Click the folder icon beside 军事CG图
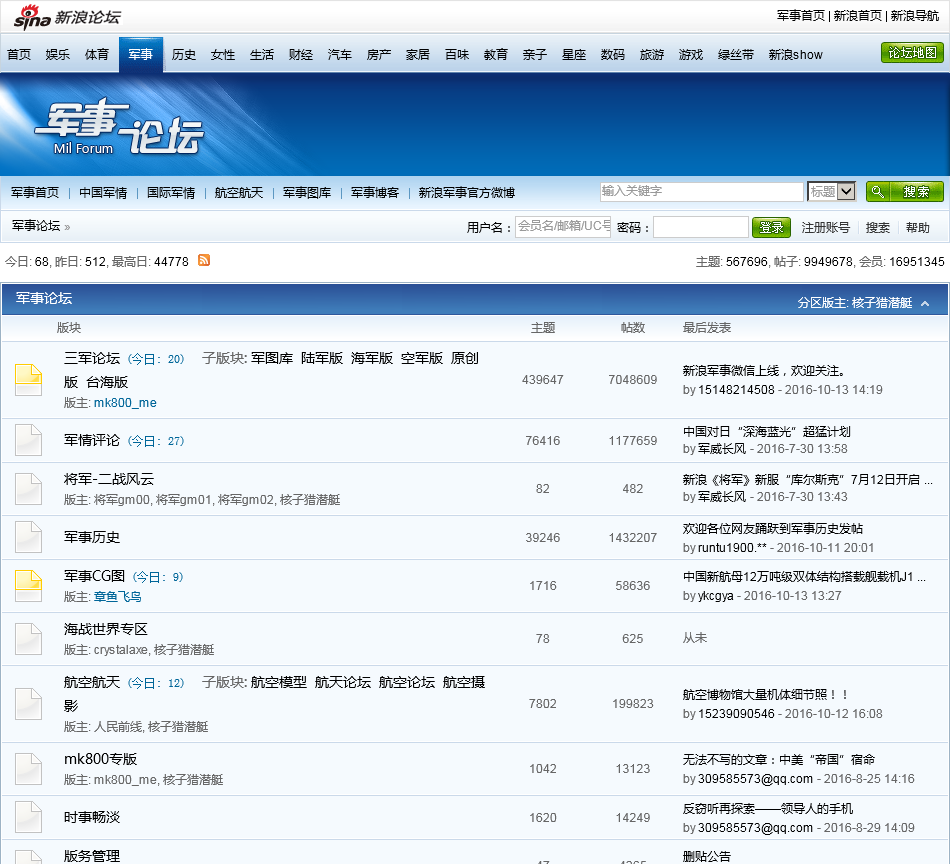The width and height of the screenshot is (950, 864). 28,586
